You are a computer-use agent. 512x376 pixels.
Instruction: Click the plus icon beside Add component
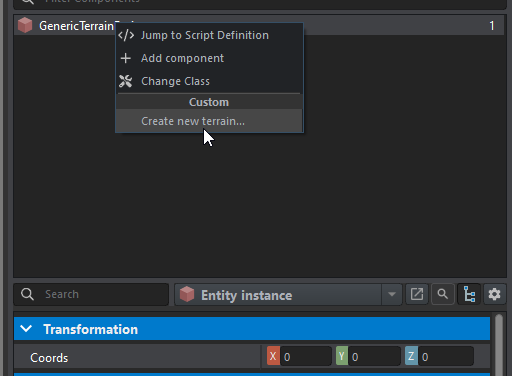click(x=126, y=58)
